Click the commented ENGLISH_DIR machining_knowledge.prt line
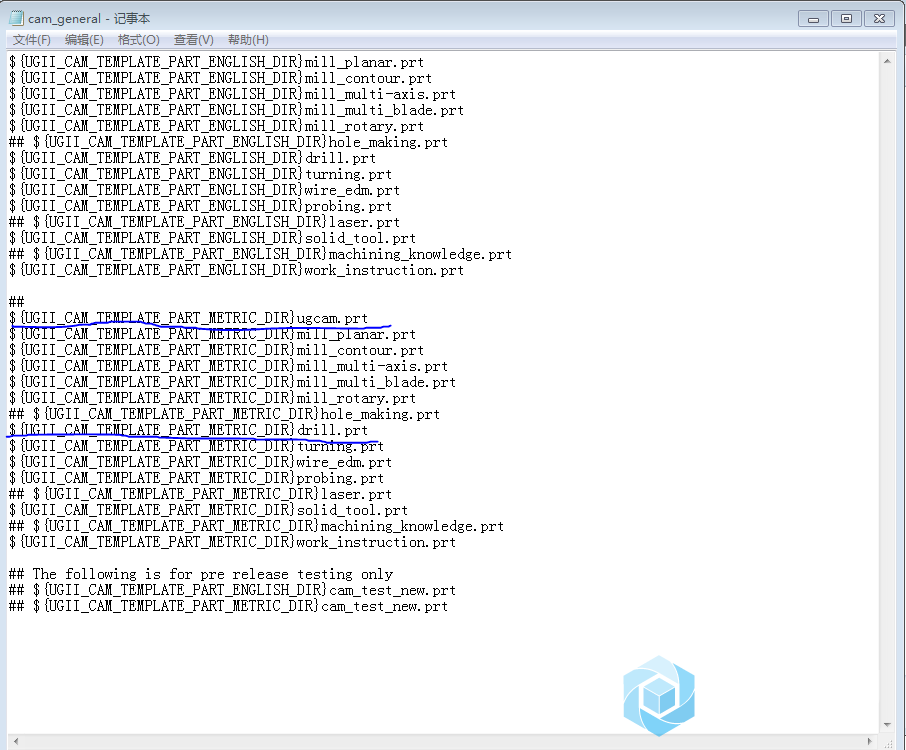The height and width of the screenshot is (750, 906). (261, 254)
